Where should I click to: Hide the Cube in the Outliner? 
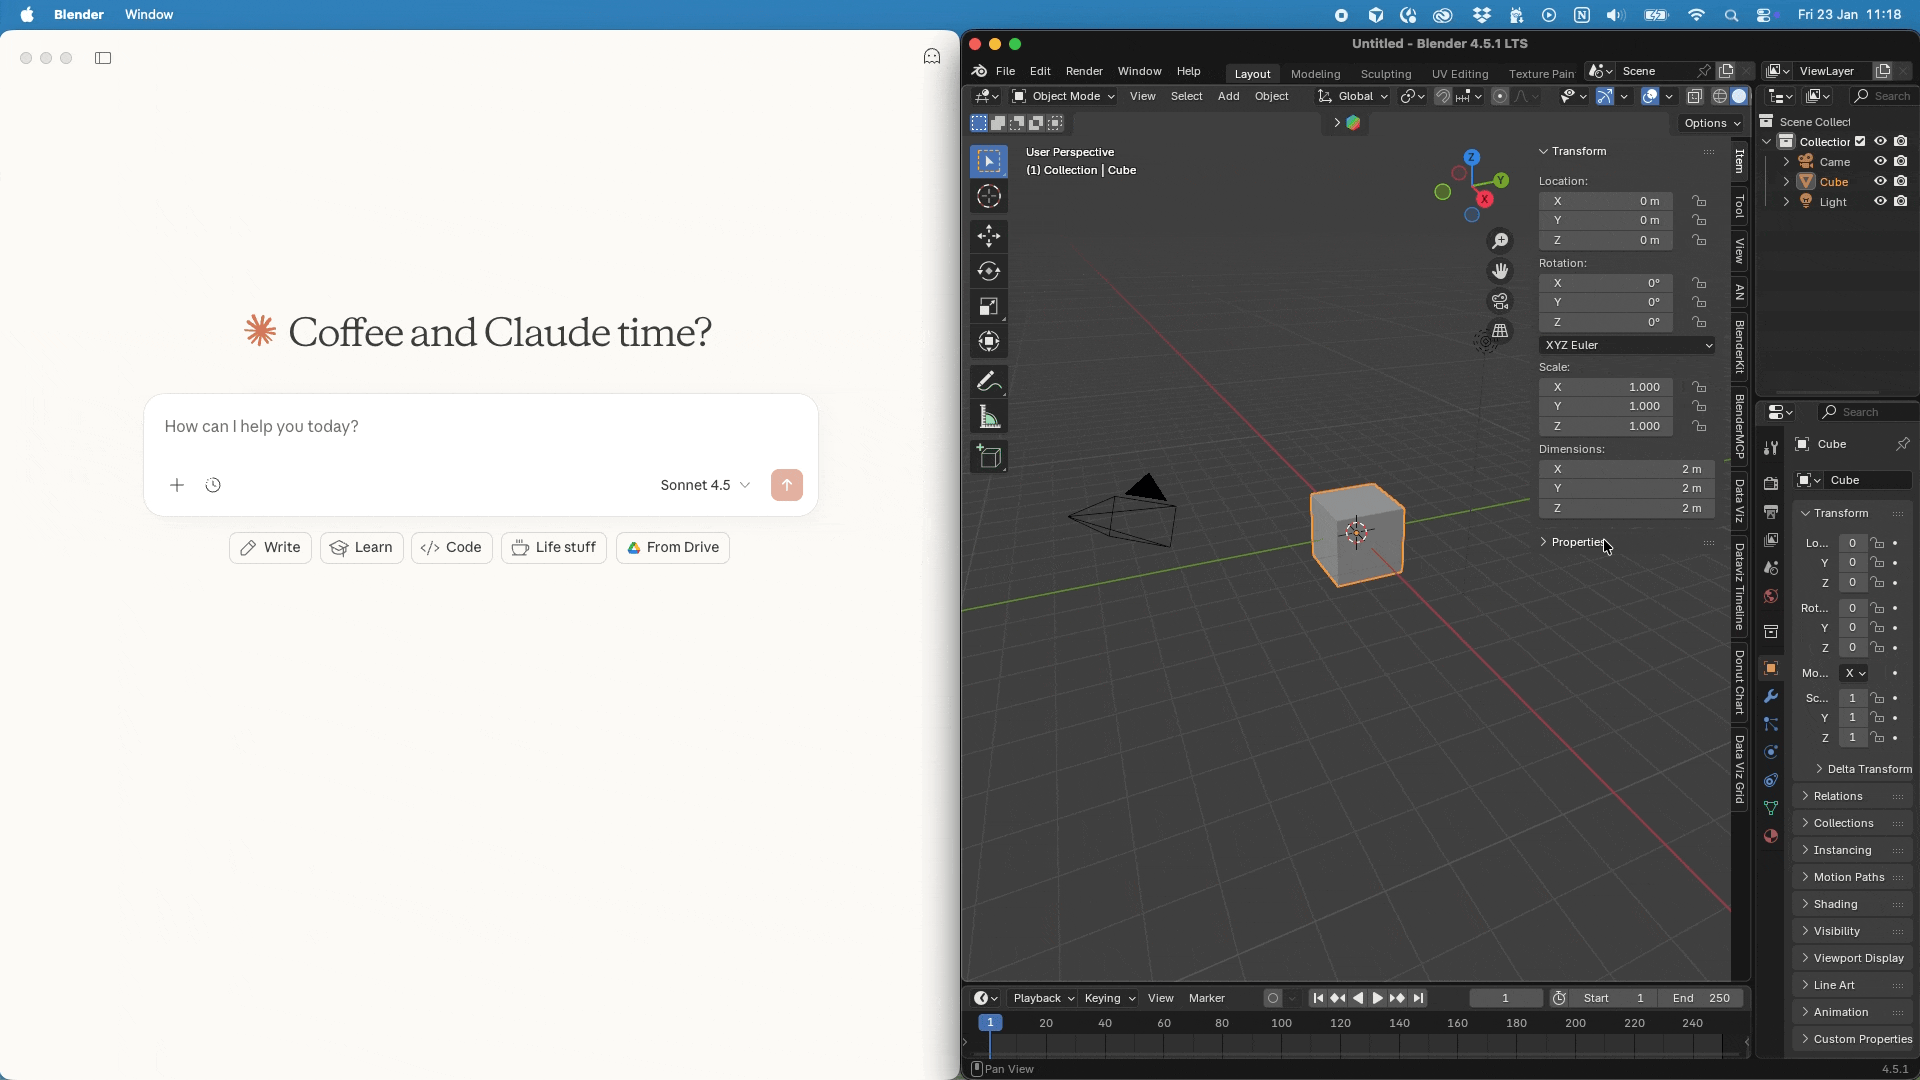[1880, 182]
